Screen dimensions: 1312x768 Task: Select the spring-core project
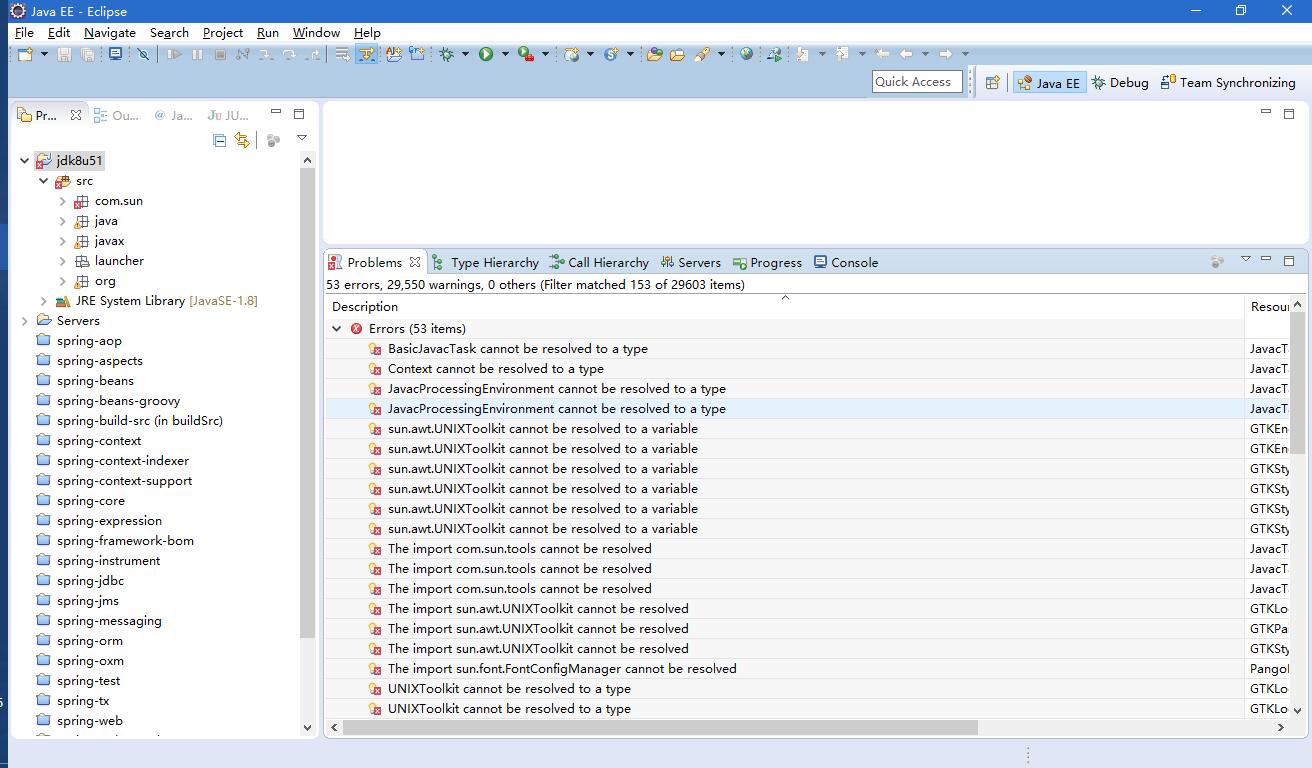tap(91, 501)
